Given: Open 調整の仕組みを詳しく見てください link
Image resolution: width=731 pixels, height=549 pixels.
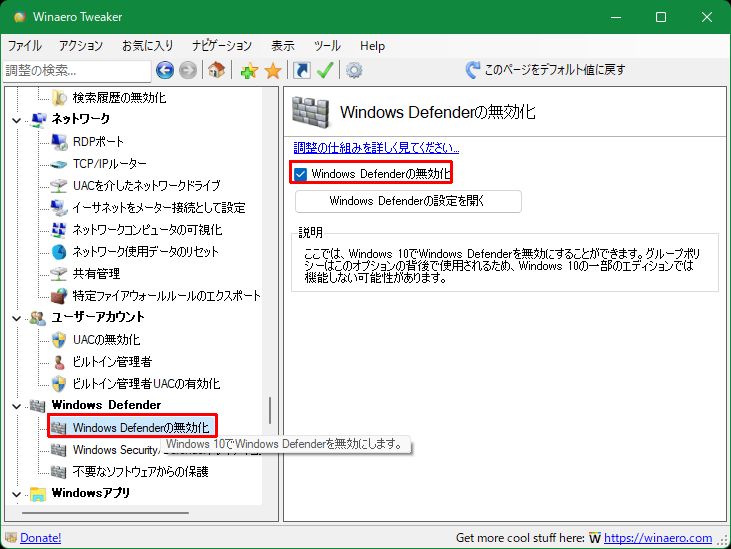Looking at the screenshot, I should 376,148.
